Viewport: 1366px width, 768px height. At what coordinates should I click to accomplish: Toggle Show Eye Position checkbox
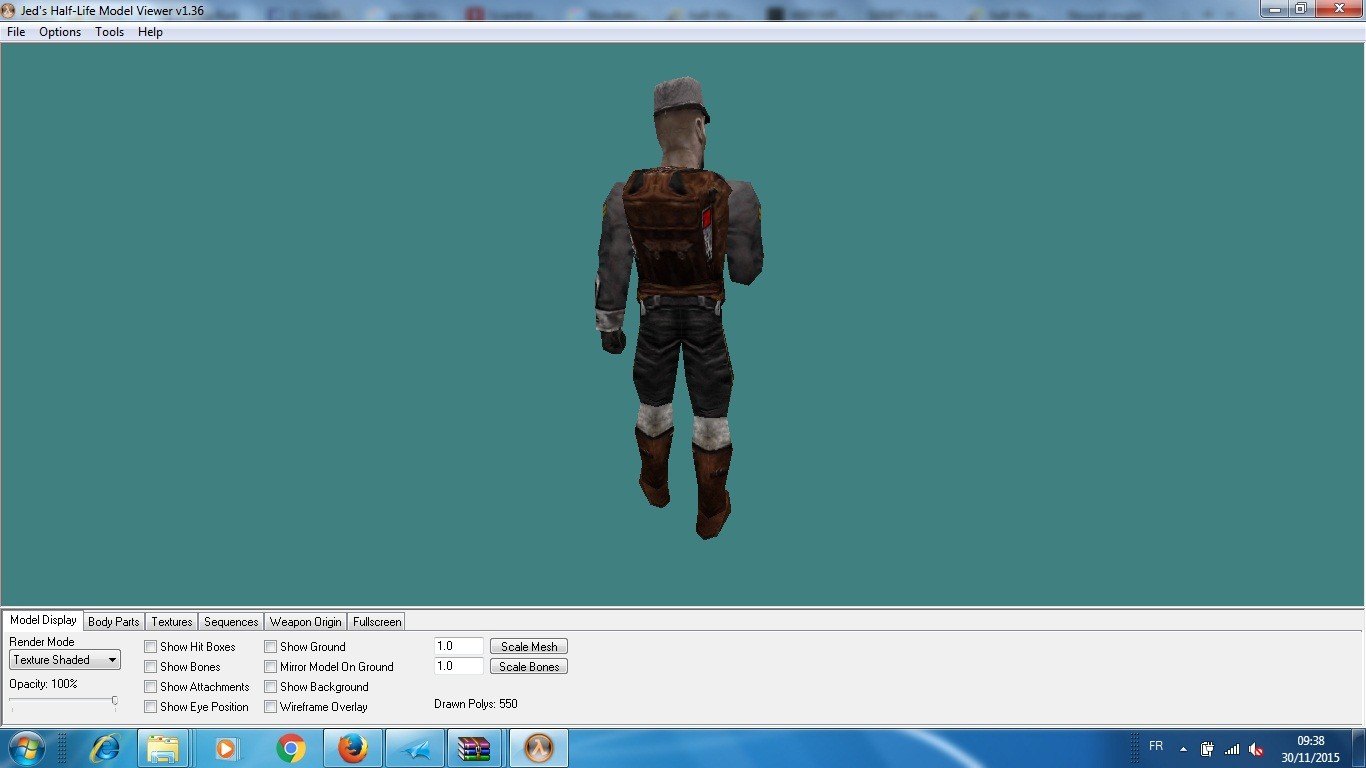(x=151, y=707)
